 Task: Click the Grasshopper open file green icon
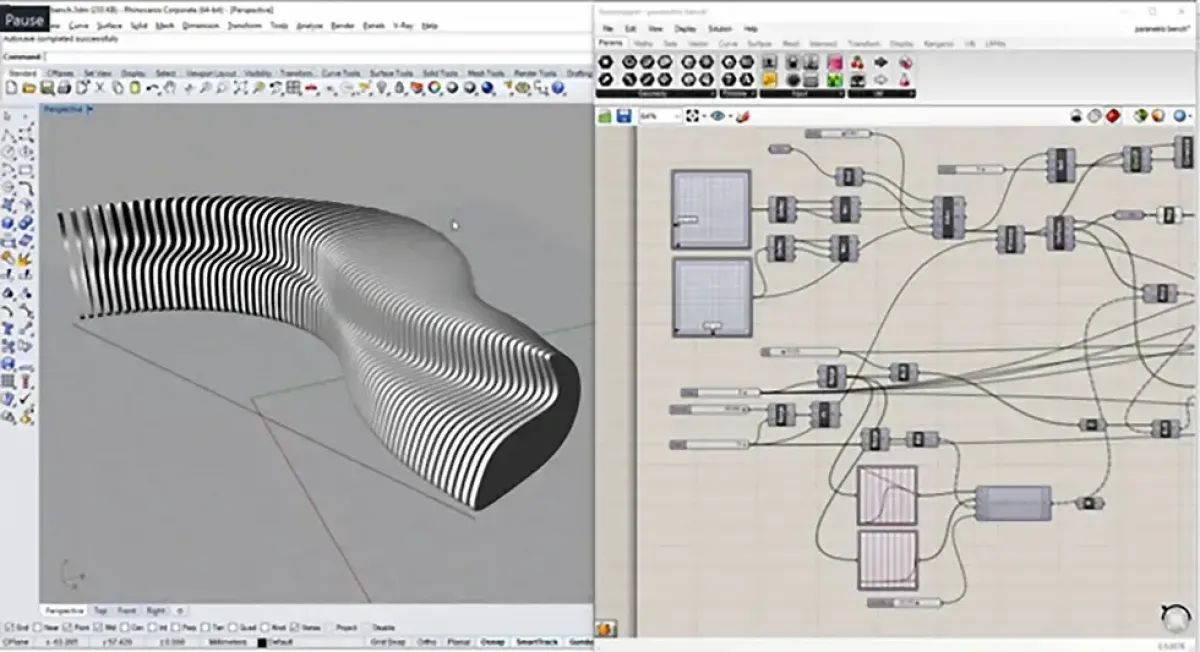tap(605, 117)
